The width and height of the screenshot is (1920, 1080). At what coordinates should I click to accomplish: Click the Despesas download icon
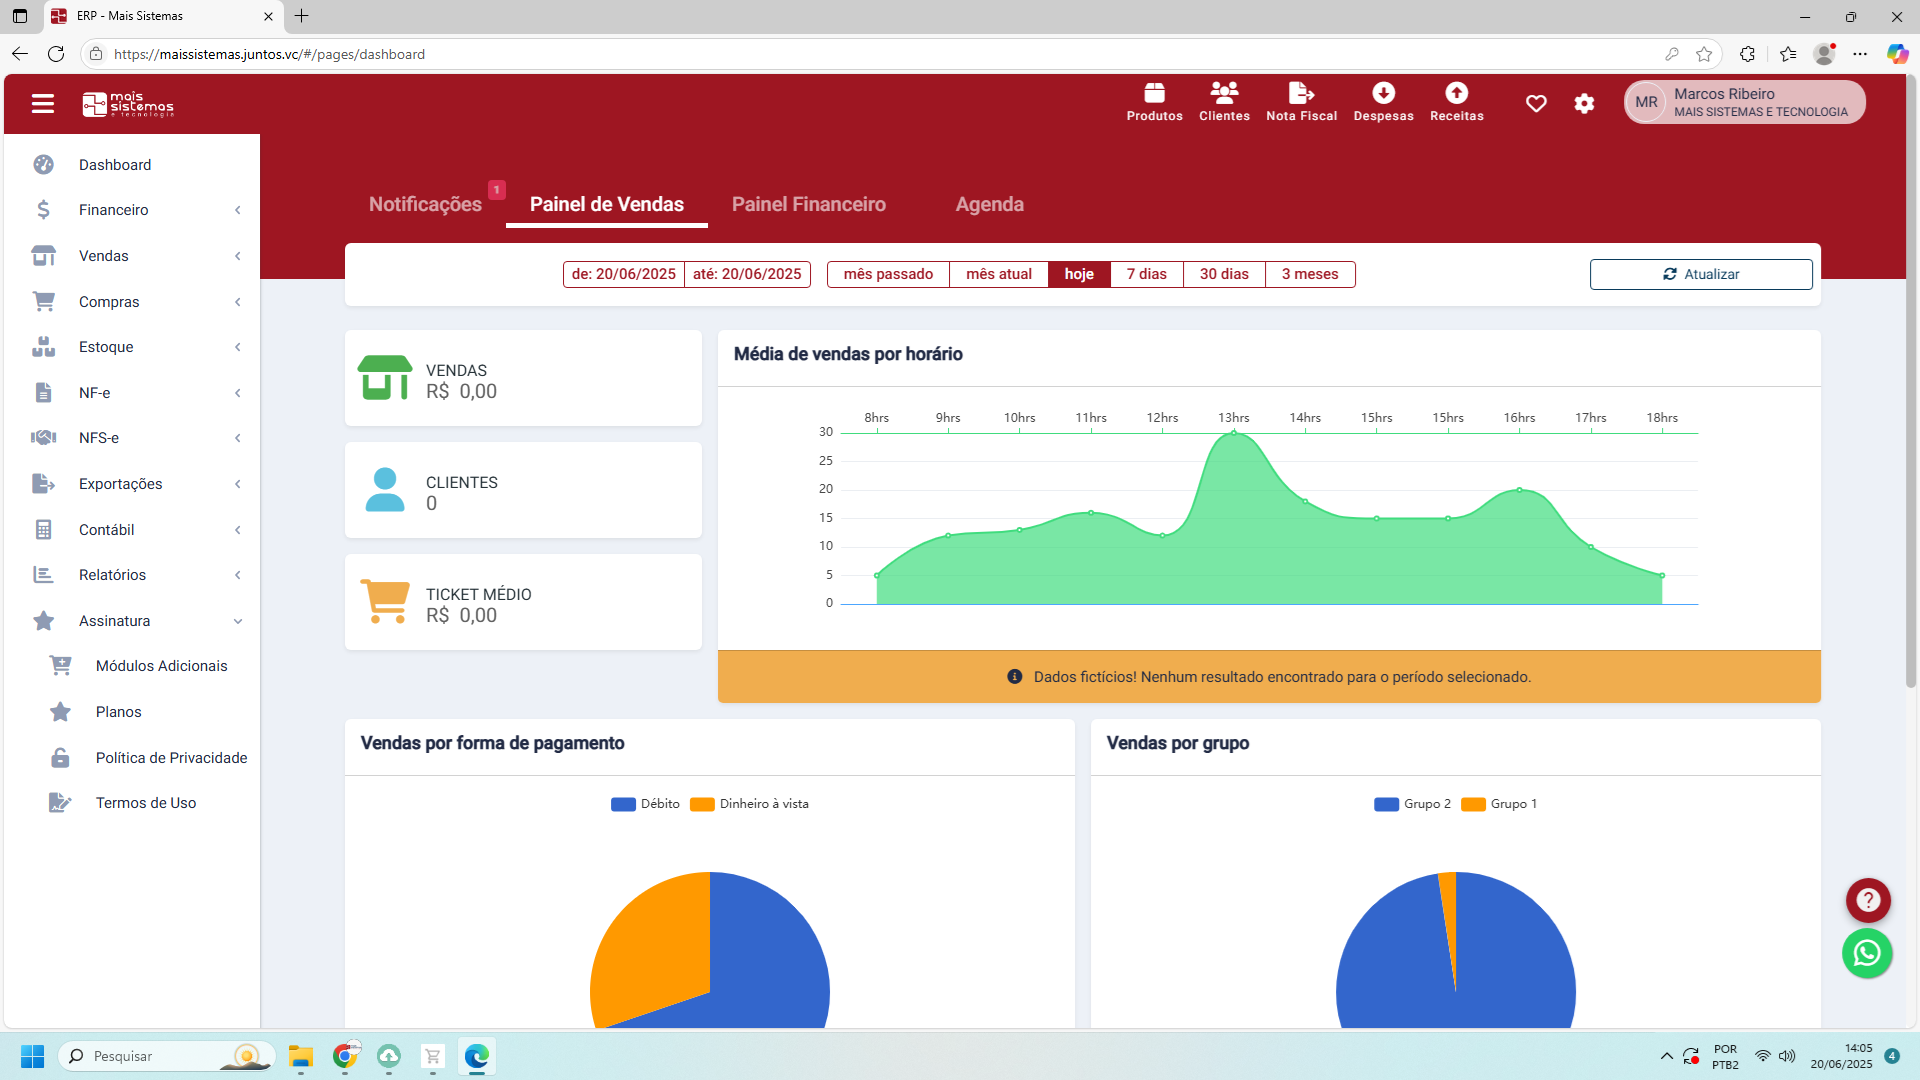point(1383,93)
